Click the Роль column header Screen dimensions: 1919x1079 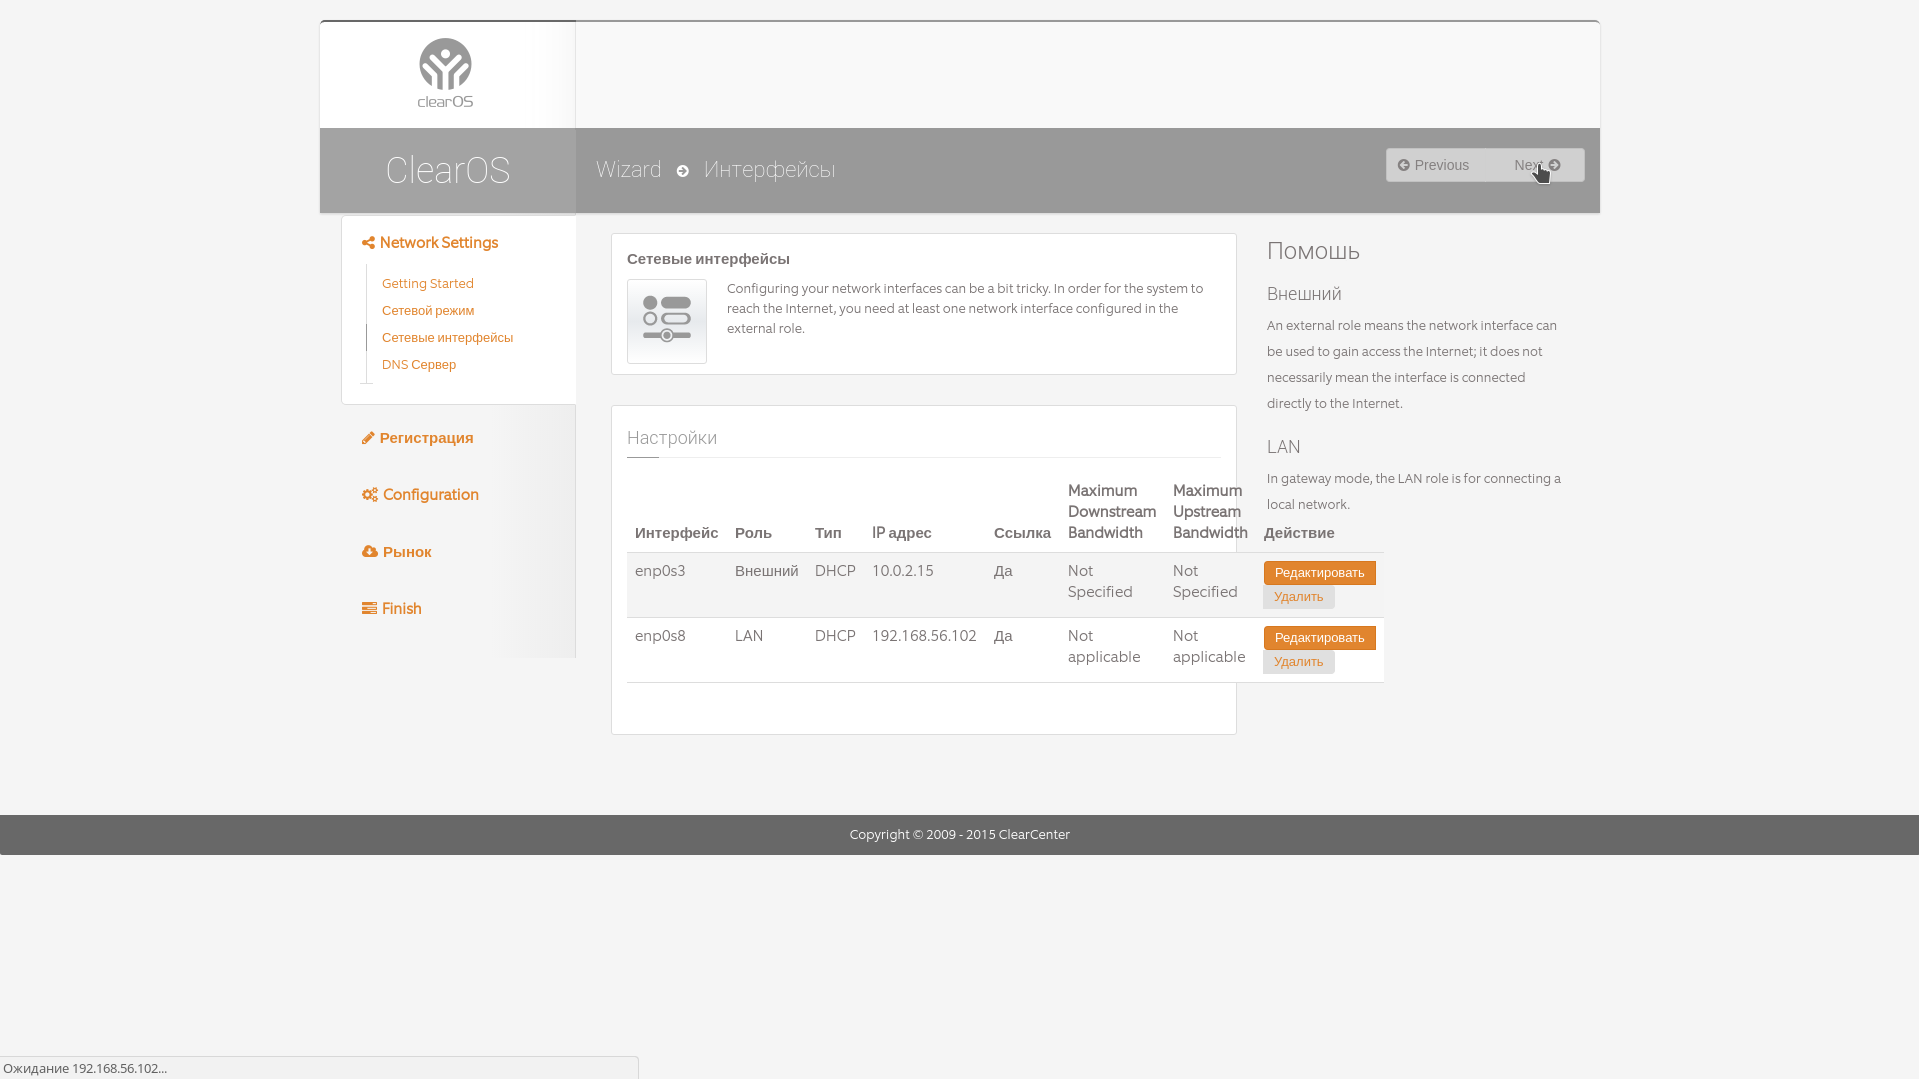click(x=754, y=533)
